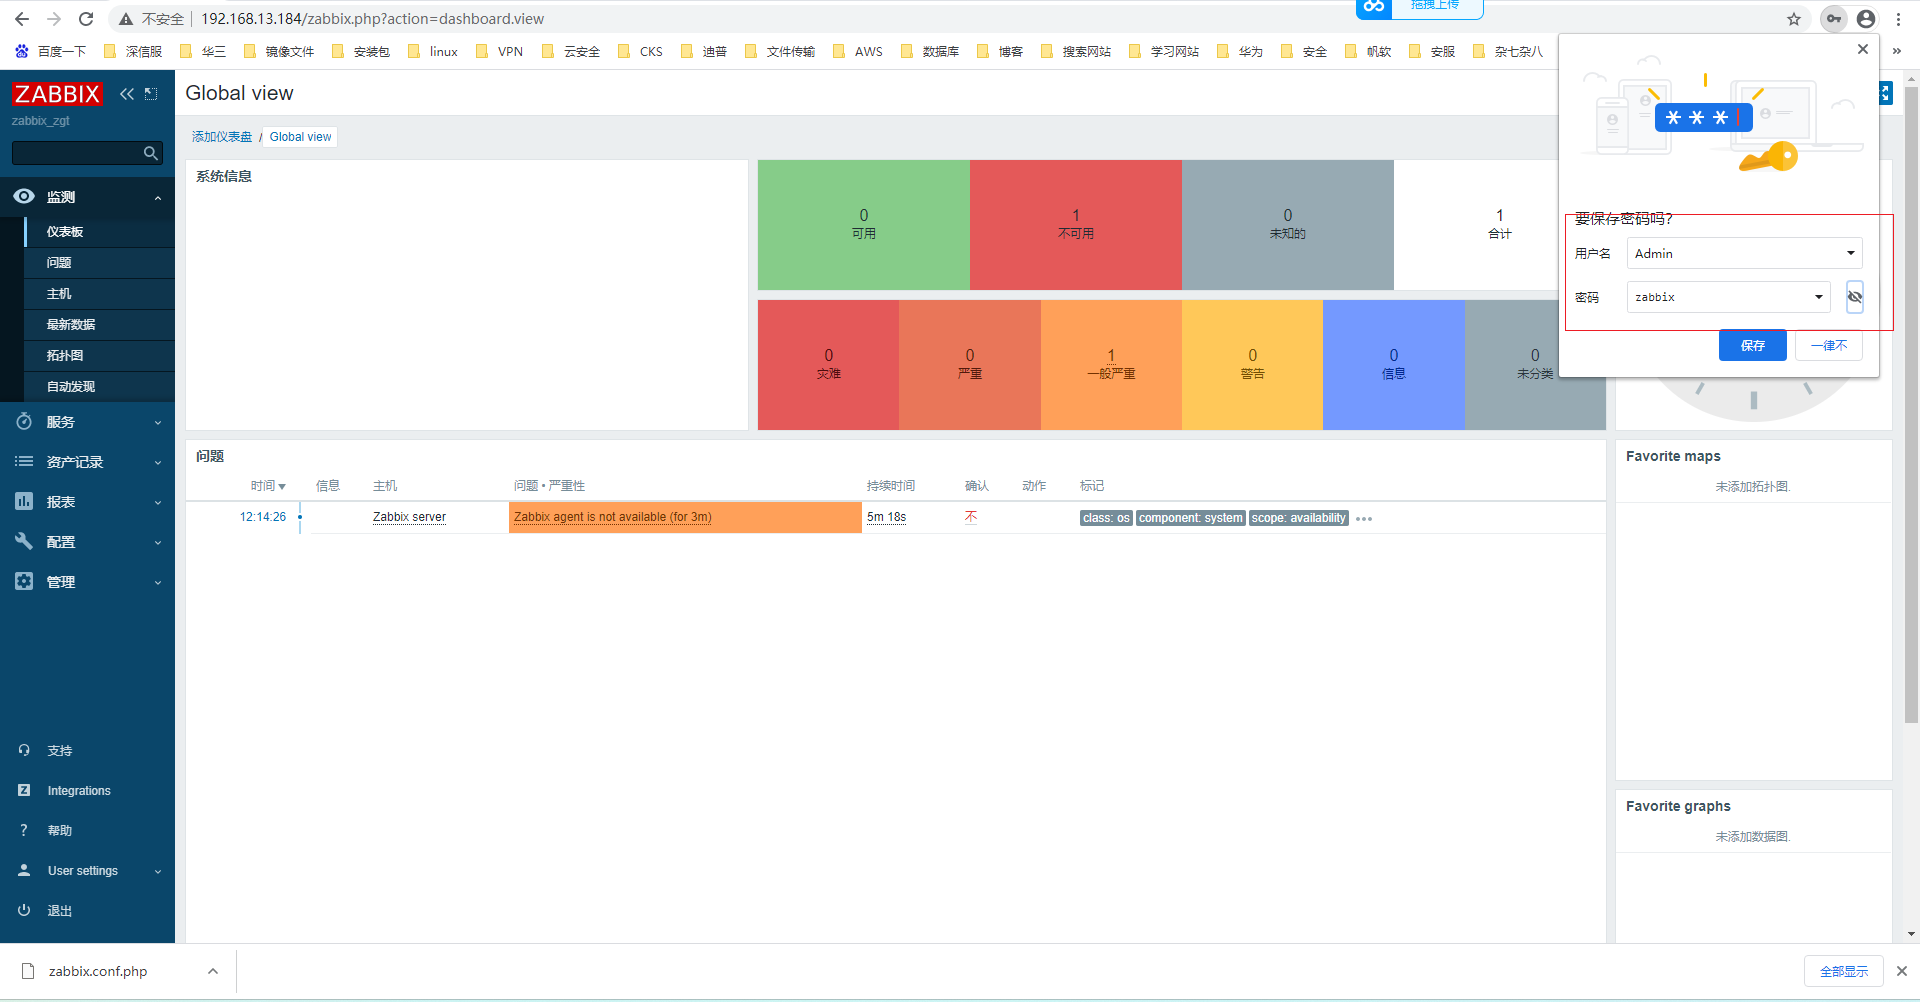Expand the 管理 administration menu

[x=87, y=582]
